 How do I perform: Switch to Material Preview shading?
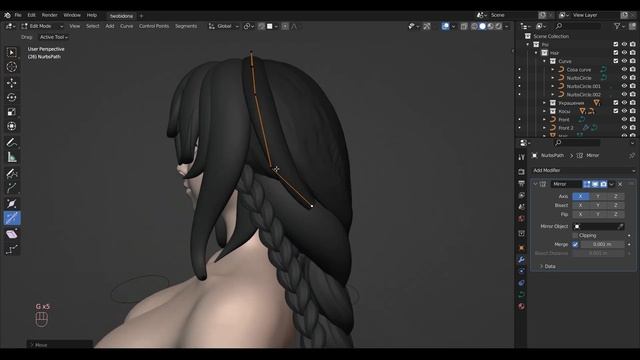click(x=491, y=26)
